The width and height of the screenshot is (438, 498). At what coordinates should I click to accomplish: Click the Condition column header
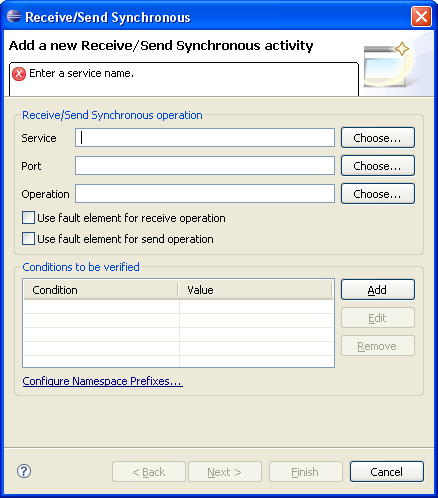point(101,290)
